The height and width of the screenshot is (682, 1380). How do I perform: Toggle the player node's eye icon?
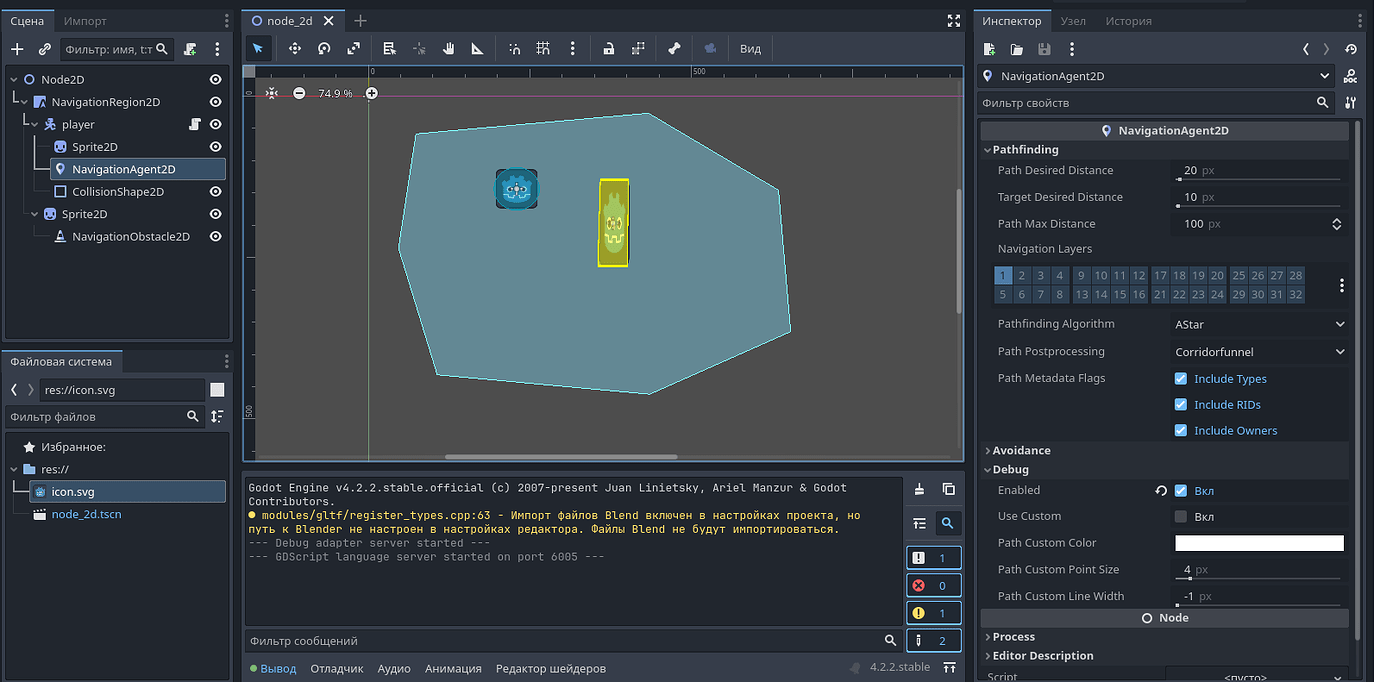(x=215, y=125)
